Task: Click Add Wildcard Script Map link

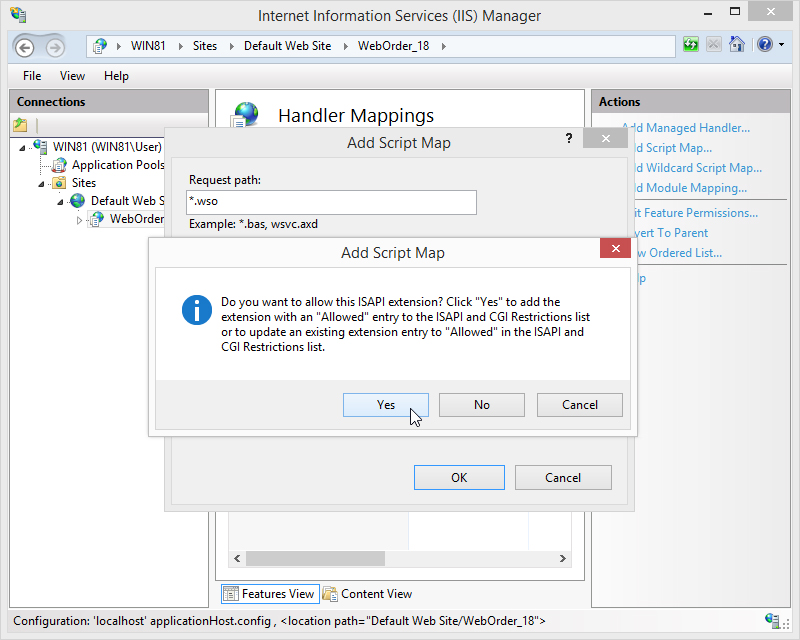Action: [698, 168]
